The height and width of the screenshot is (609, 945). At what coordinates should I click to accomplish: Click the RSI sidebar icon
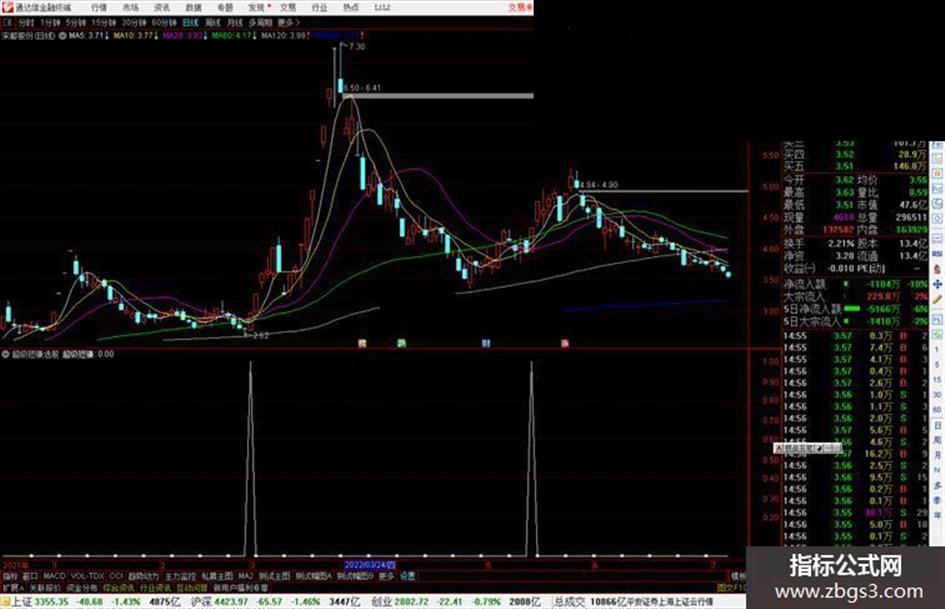pyautogui.click(x=938, y=255)
